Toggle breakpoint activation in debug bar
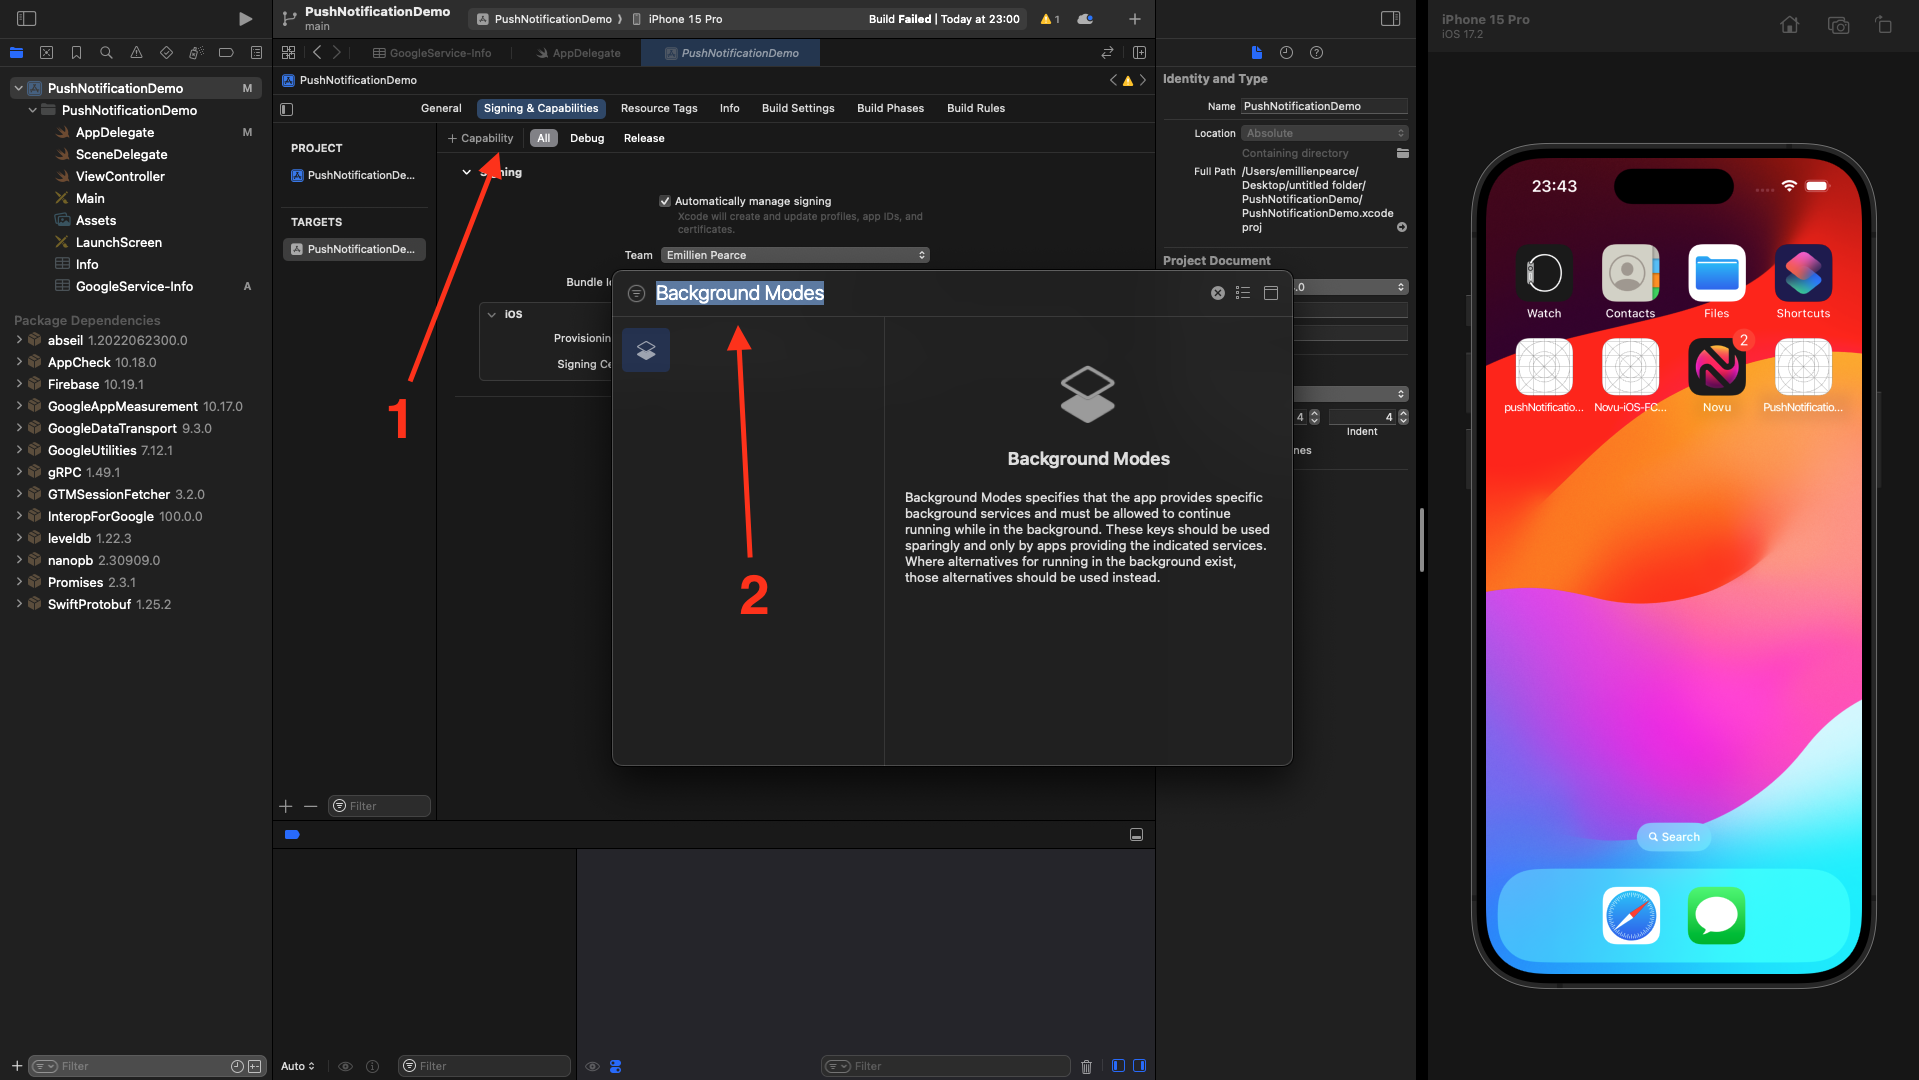1919x1080 pixels. 292,834
